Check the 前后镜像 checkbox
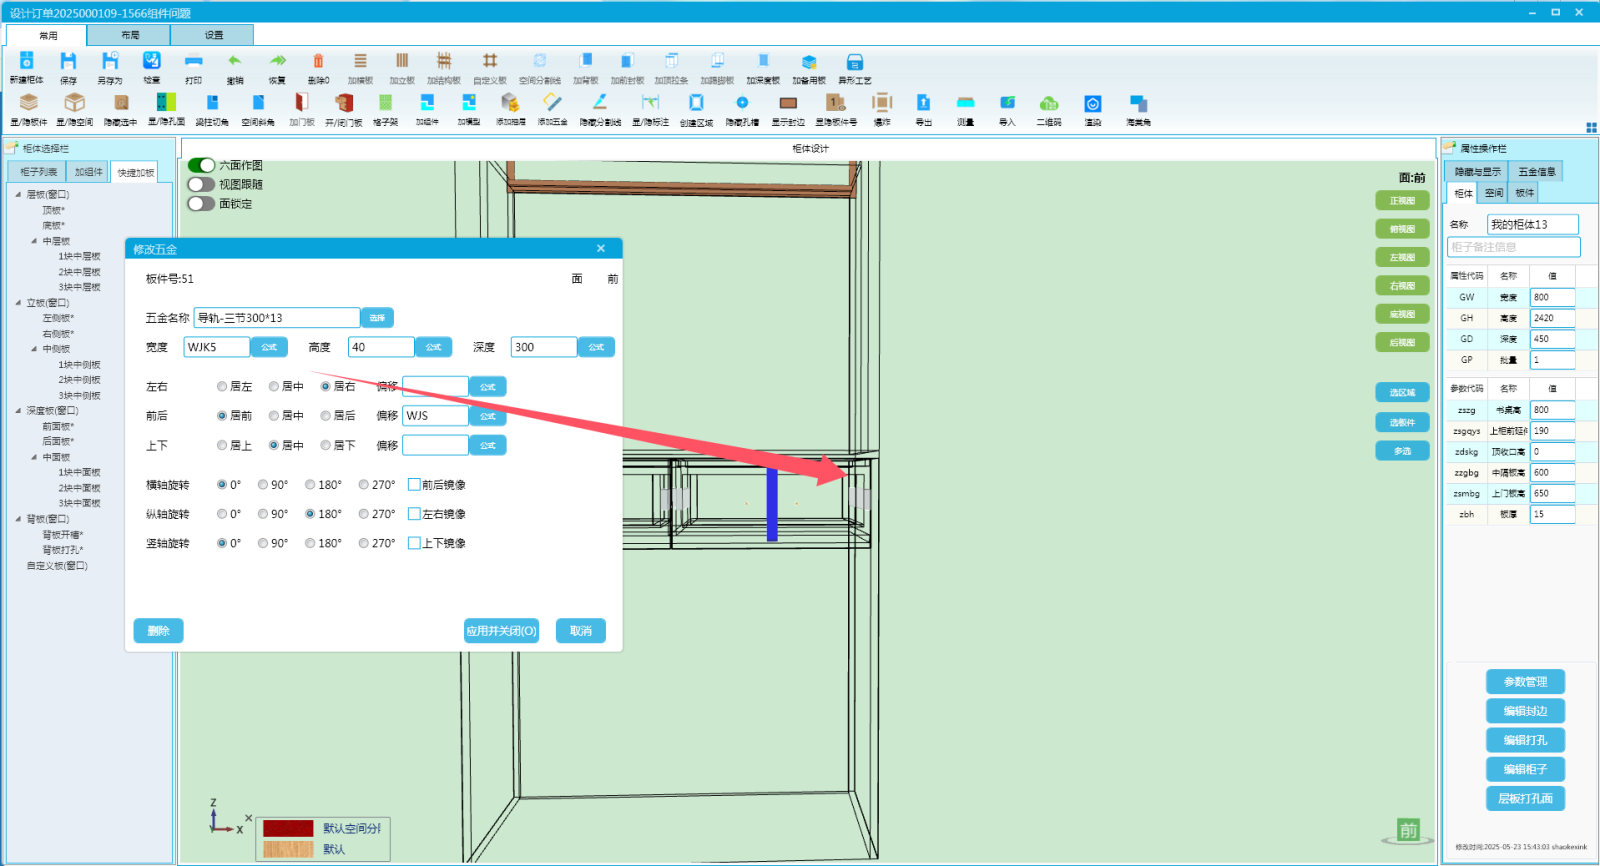This screenshot has width=1600, height=866. (414, 484)
